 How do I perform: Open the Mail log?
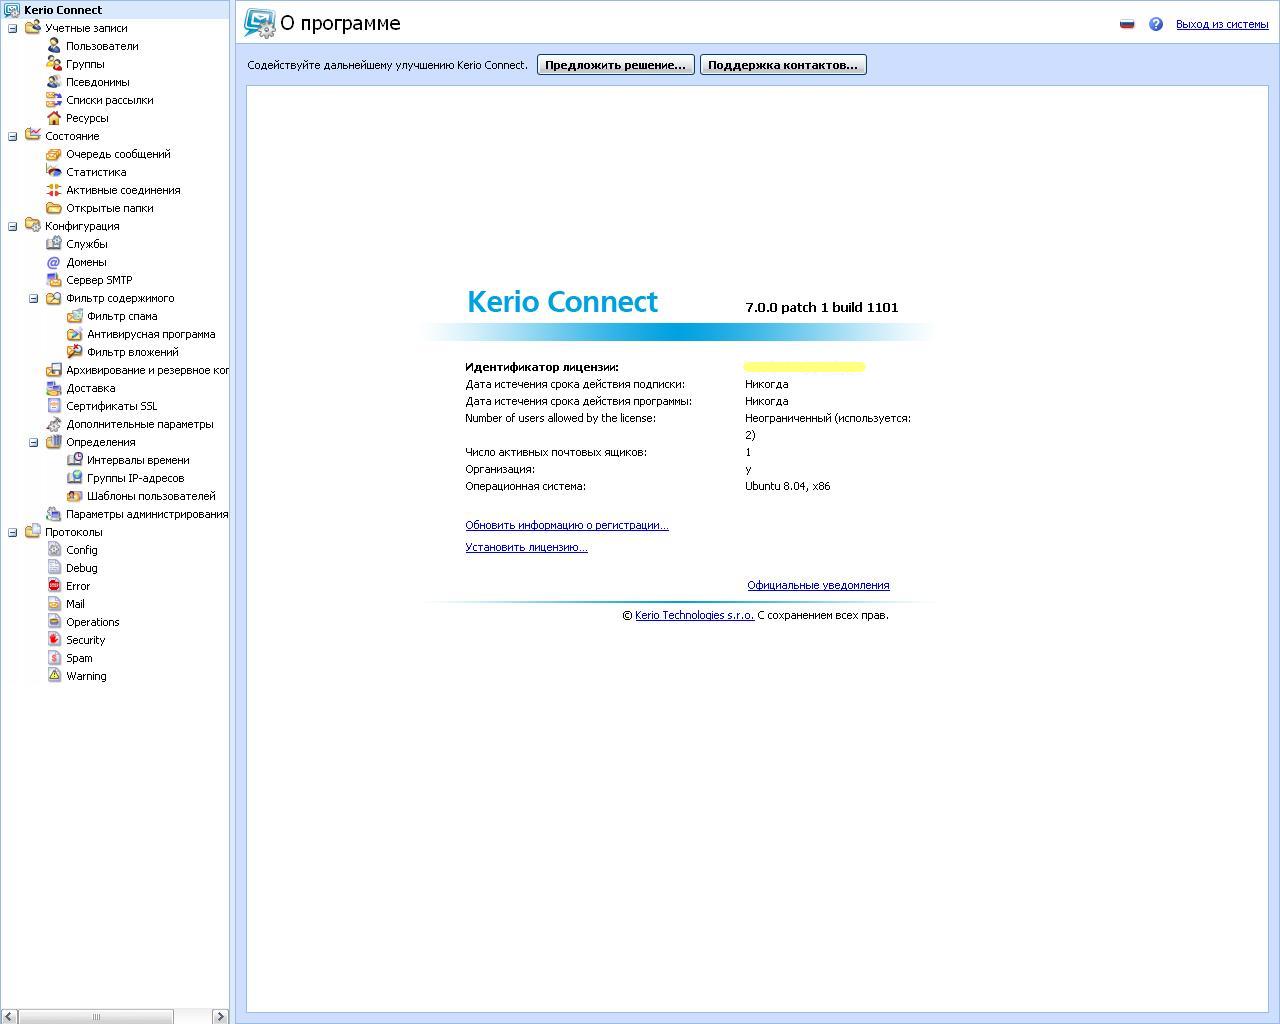(75, 604)
